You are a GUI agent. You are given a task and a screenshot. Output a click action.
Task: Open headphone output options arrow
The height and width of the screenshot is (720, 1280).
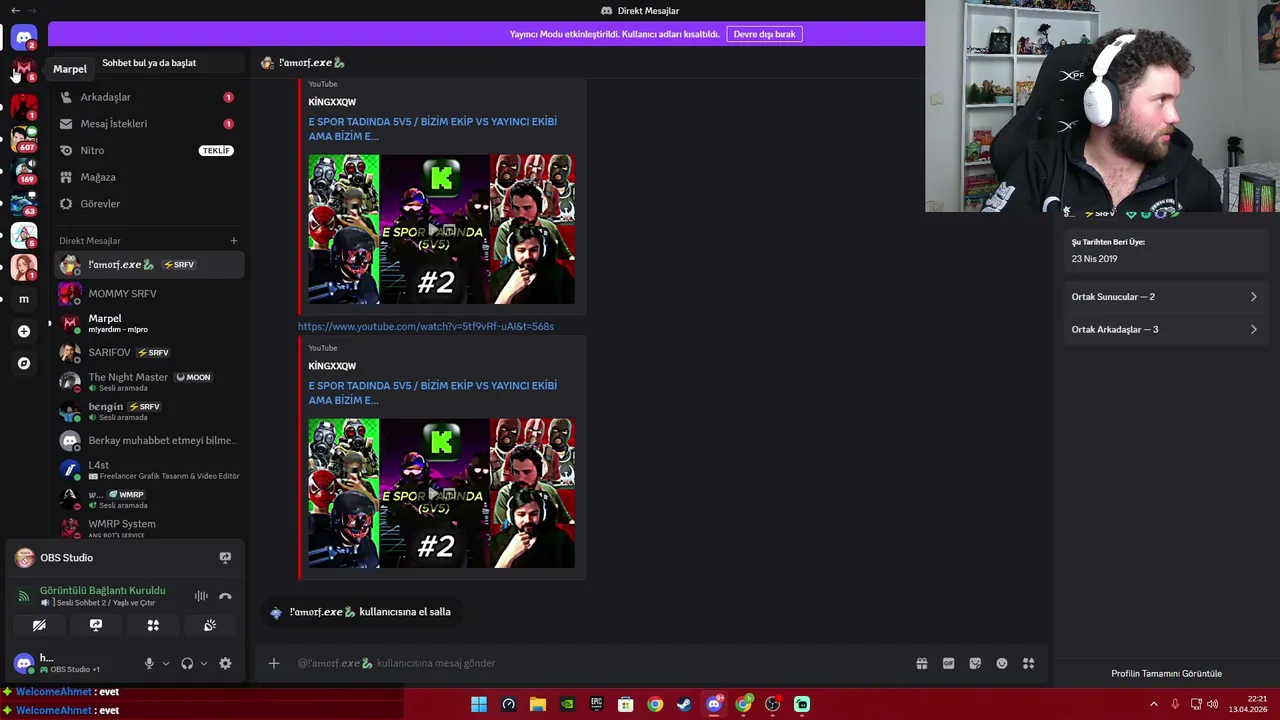coord(204,663)
